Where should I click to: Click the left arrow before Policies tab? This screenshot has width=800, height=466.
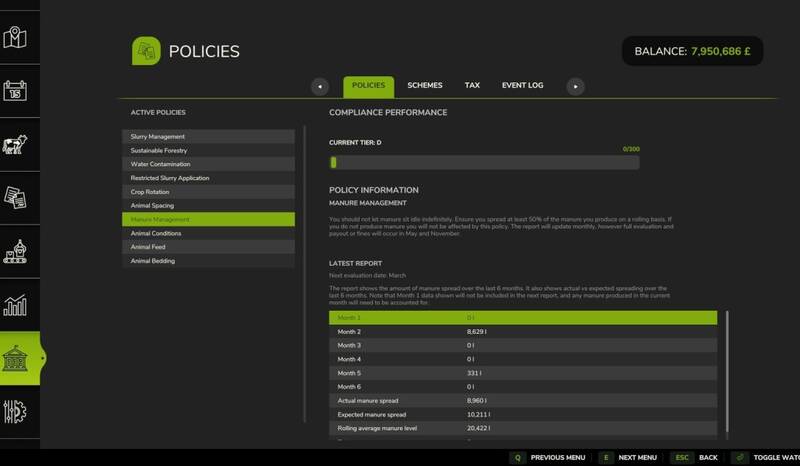tap(319, 87)
